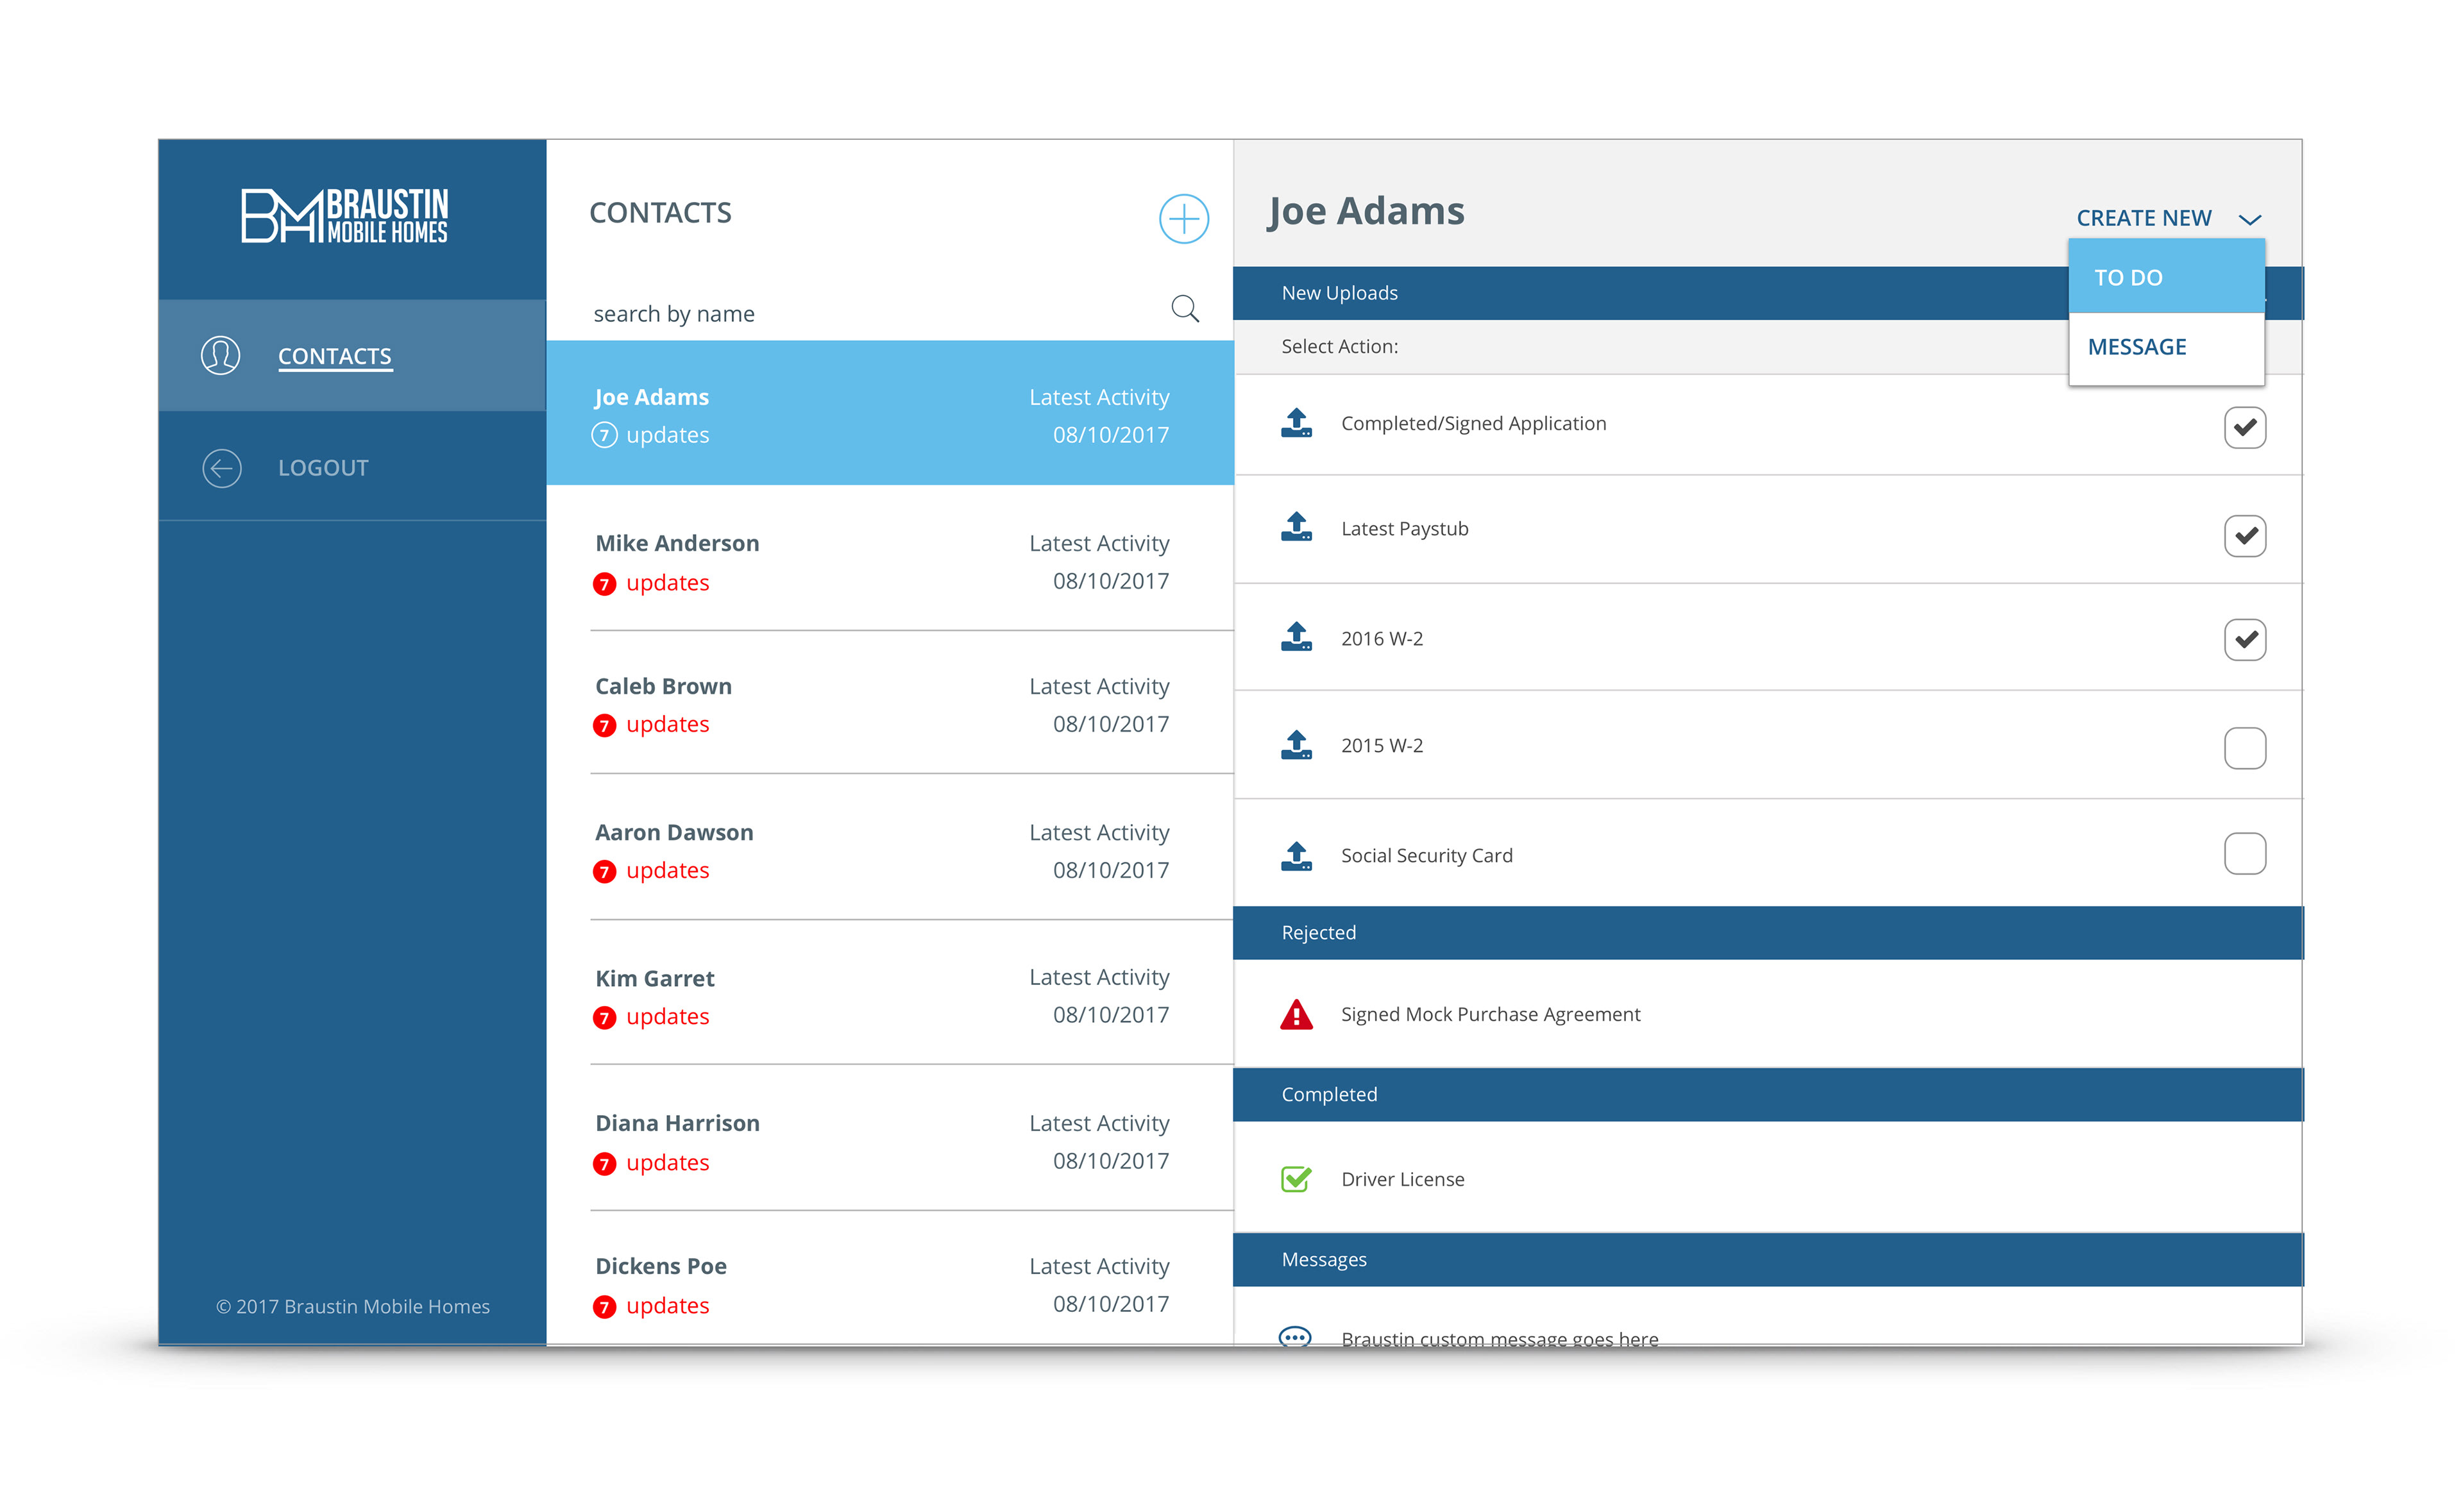Screen dimensions: 2463x1512
Task: Click the search magnifier icon
Action: click(x=1184, y=309)
